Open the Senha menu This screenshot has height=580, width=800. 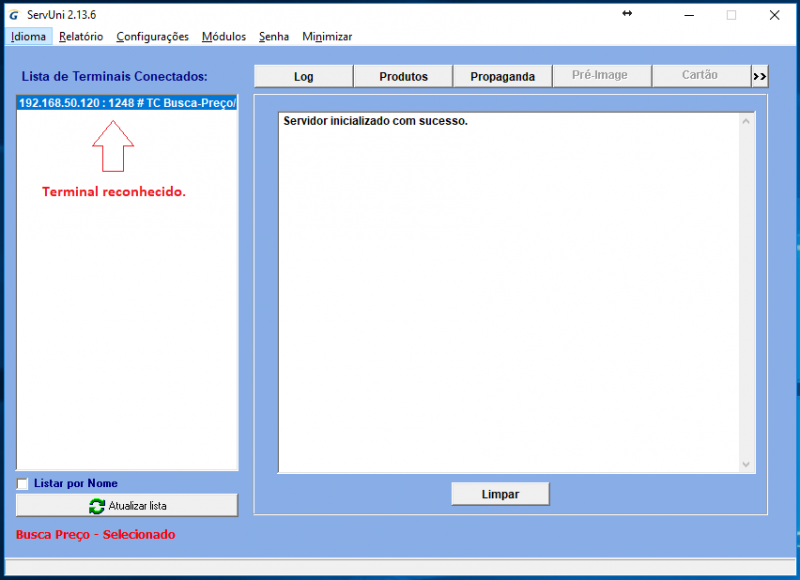coord(273,36)
